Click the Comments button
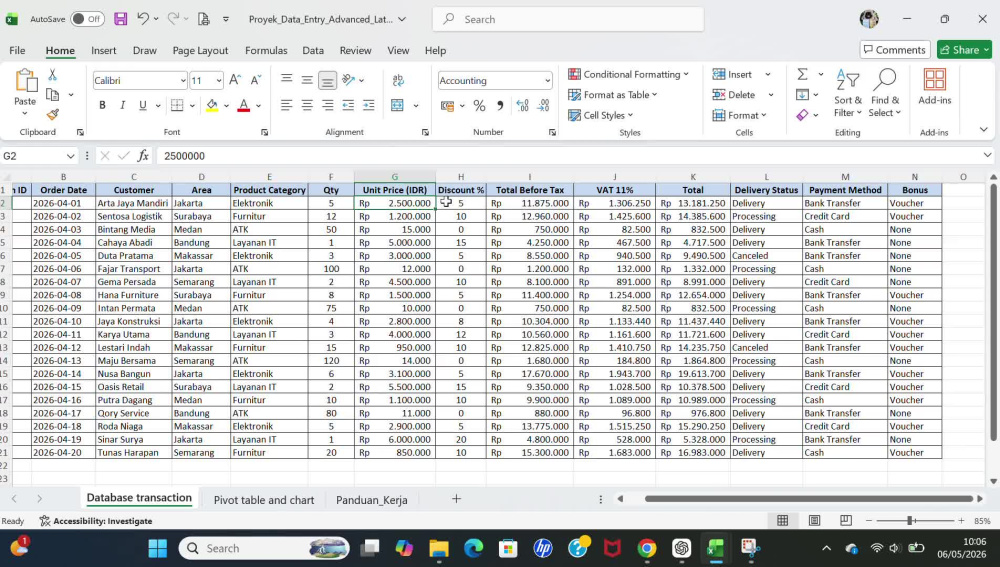1000x567 pixels. 895,50
